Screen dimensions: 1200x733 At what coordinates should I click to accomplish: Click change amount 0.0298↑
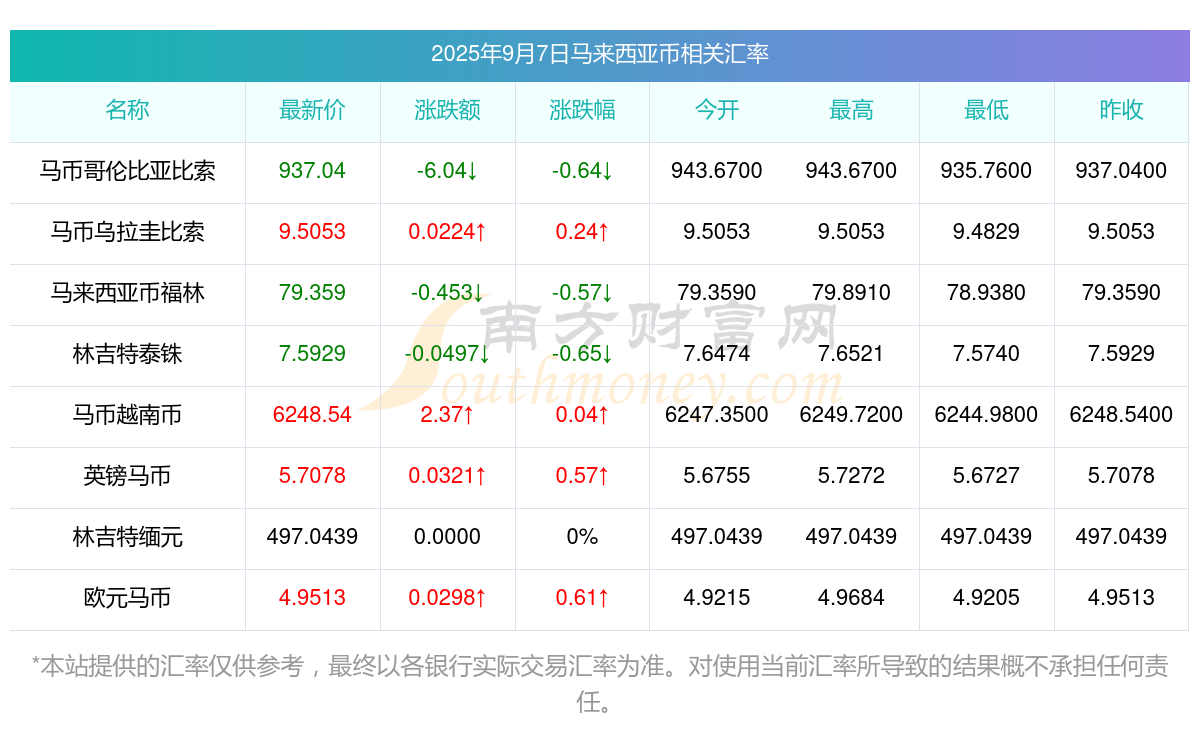pyautogui.click(x=447, y=598)
